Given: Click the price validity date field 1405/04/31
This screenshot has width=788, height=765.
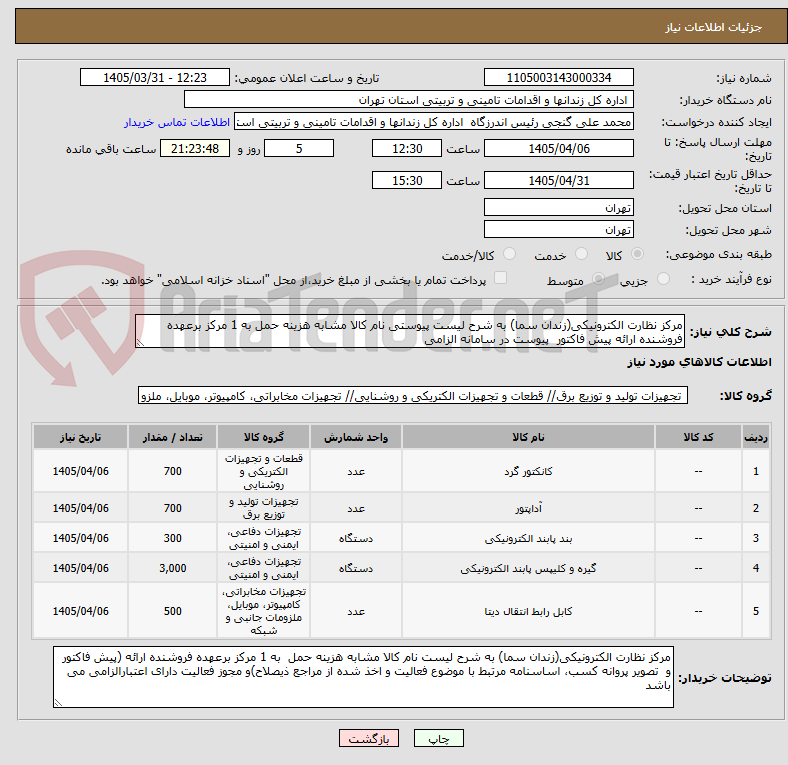Looking at the screenshot, I should click(x=558, y=180).
